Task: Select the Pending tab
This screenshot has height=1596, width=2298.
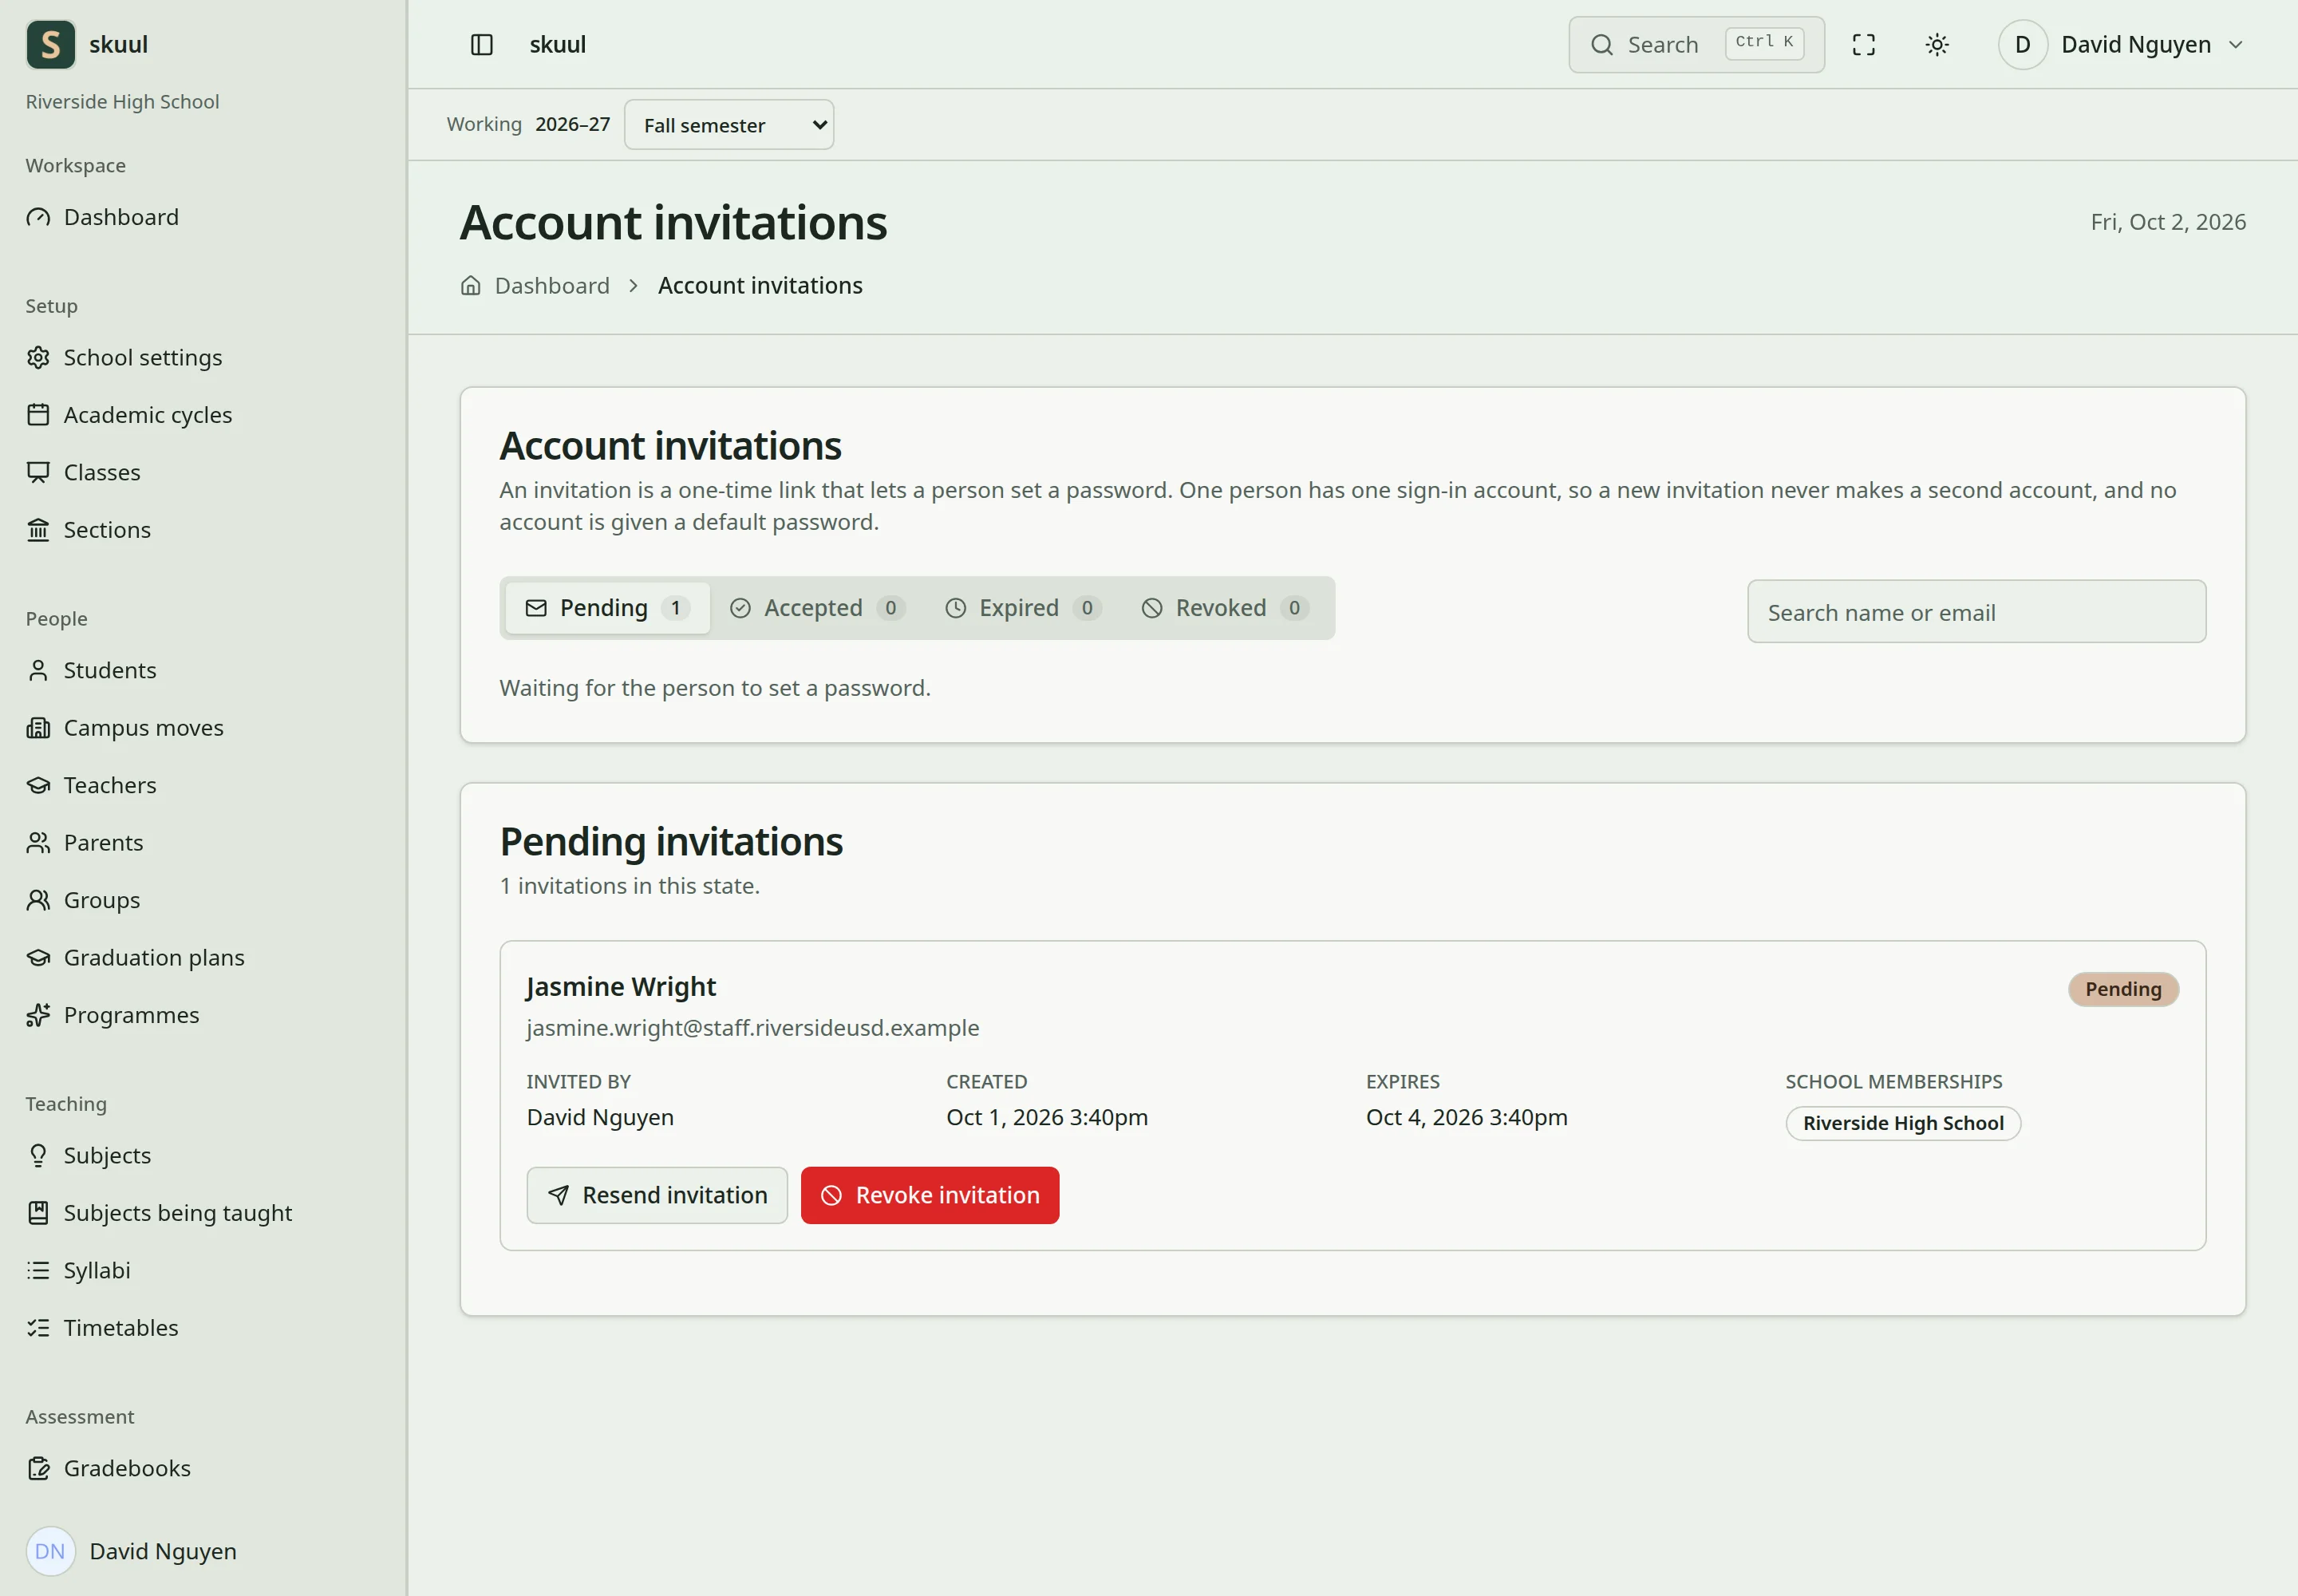Action: [x=607, y=608]
